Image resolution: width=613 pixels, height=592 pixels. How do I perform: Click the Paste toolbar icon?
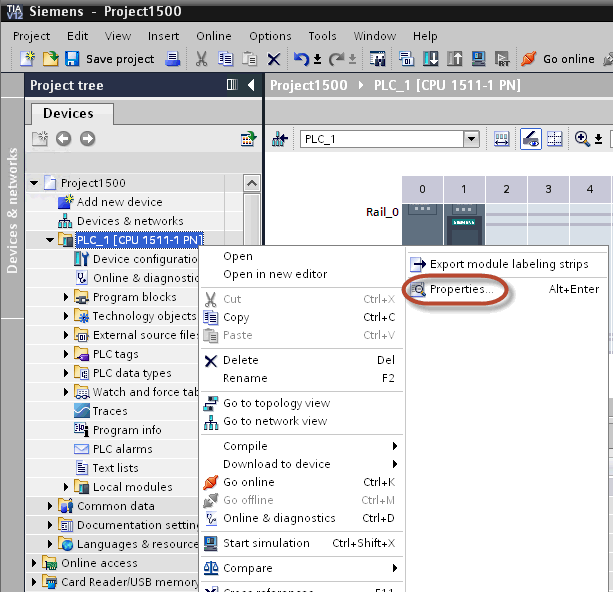249,59
